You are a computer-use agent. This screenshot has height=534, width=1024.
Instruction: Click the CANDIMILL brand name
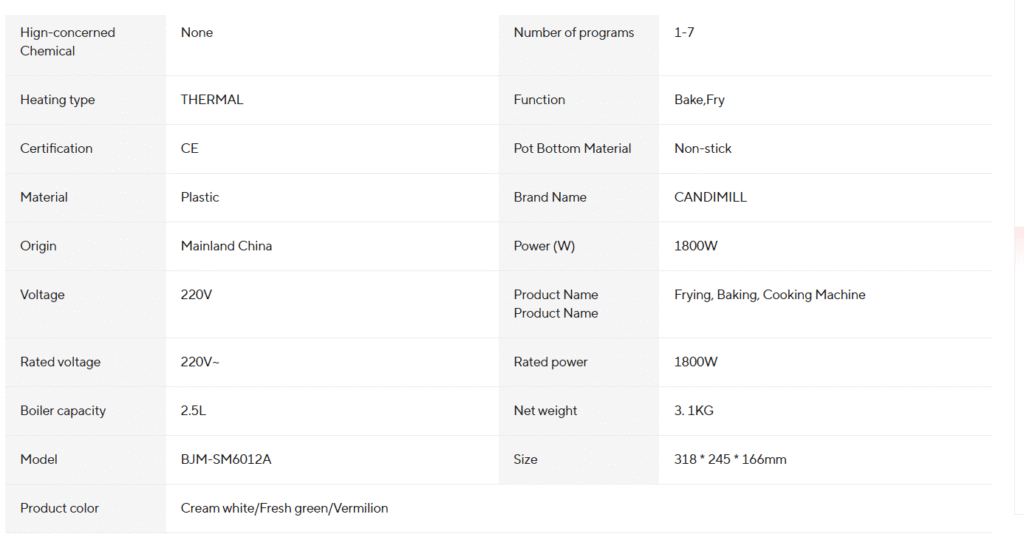pyautogui.click(x=710, y=197)
